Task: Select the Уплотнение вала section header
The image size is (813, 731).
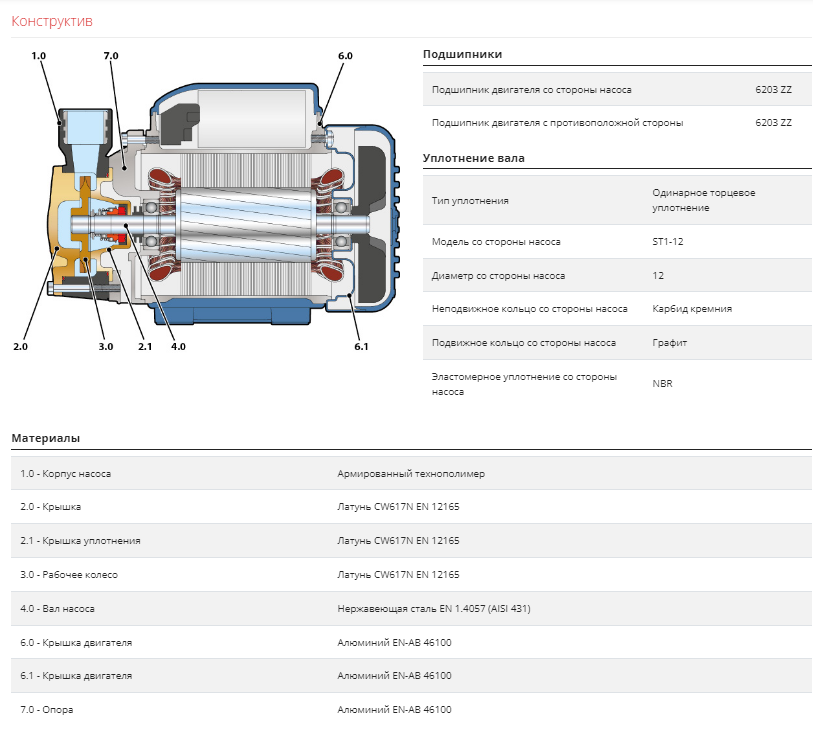Action: [x=473, y=158]
